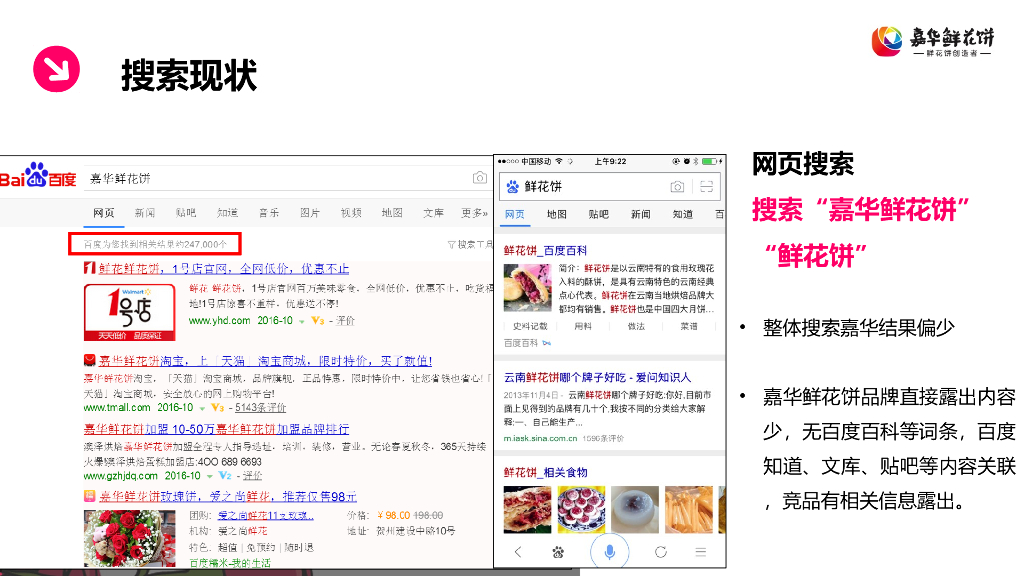
Task: Expand the arrow next to gzhjdq.com date
Action: tap(209, 477)
